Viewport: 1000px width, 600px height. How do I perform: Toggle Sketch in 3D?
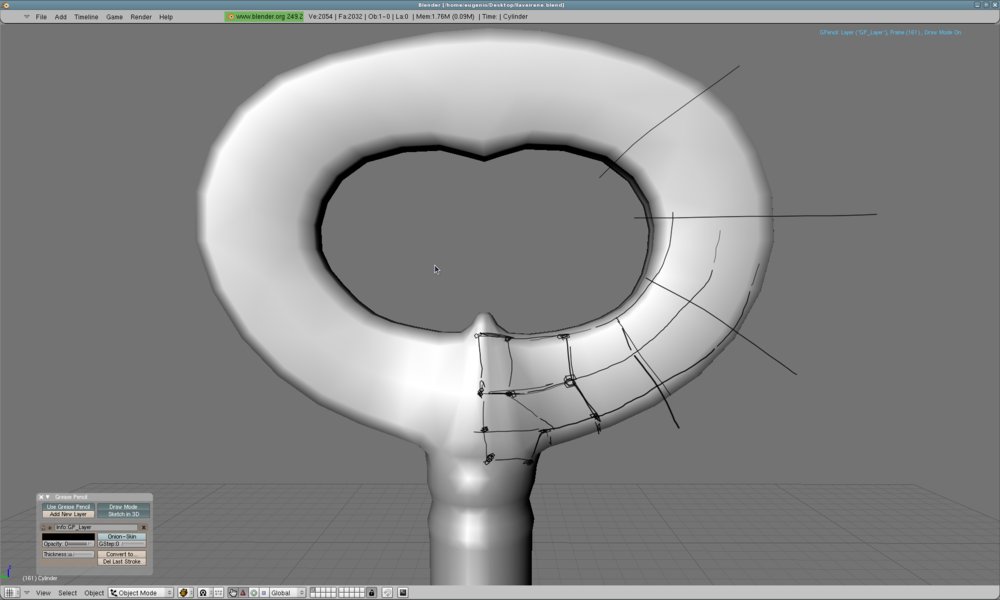coord(123,514)
